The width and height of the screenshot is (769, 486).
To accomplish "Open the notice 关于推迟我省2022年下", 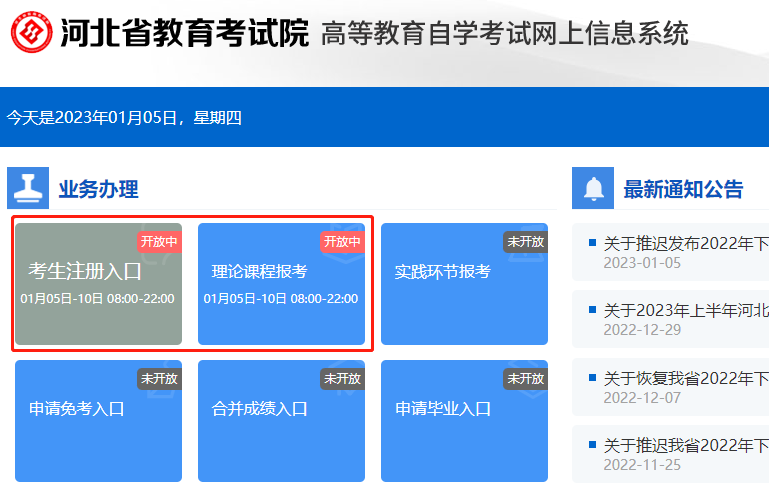I will click(x=670, y=454).
